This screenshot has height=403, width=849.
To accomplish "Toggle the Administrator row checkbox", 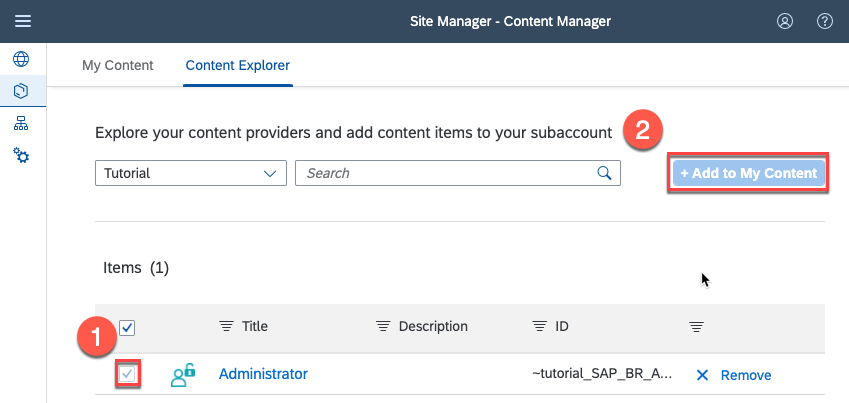I will pyautogui.click(x=127, y=374).
